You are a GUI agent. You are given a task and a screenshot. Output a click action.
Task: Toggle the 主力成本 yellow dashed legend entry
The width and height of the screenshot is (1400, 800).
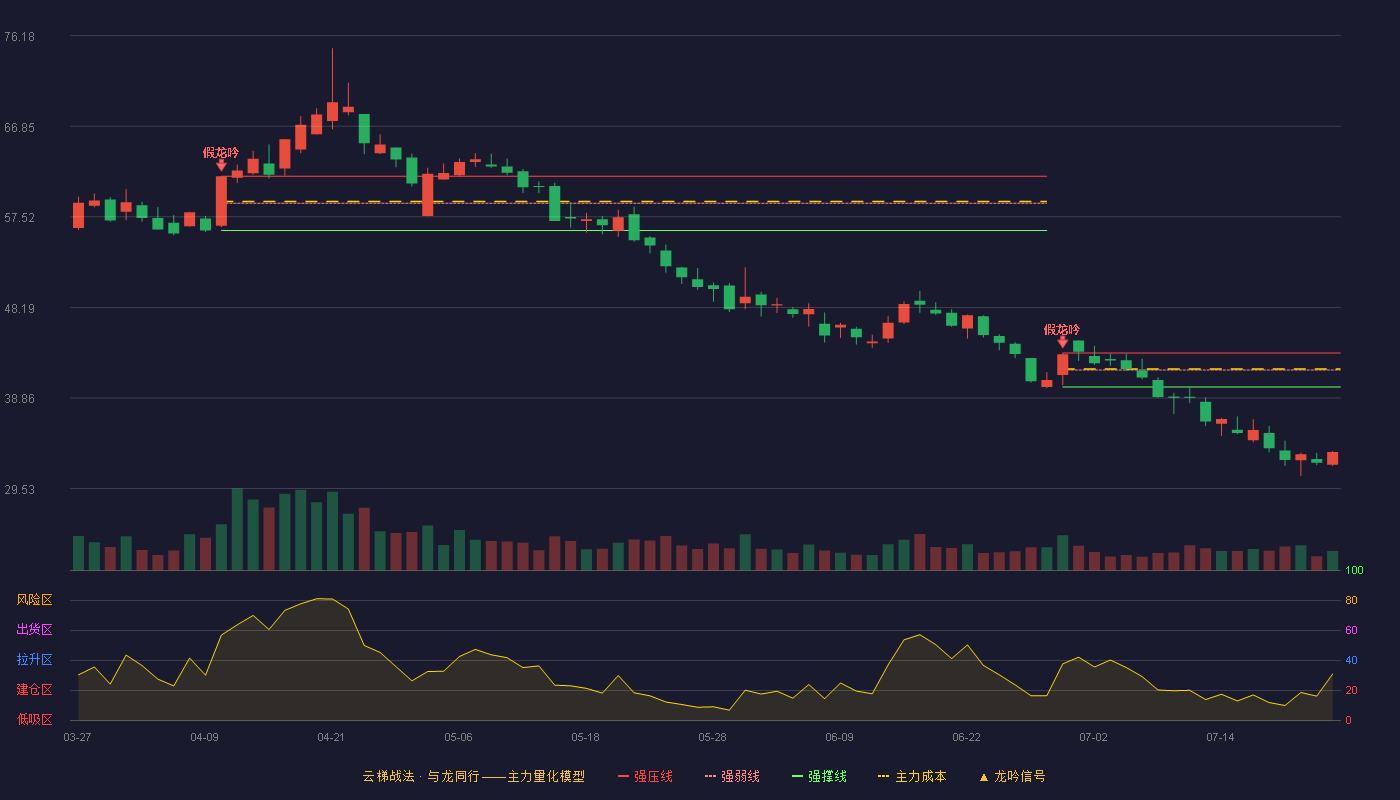tap(911, 776)
